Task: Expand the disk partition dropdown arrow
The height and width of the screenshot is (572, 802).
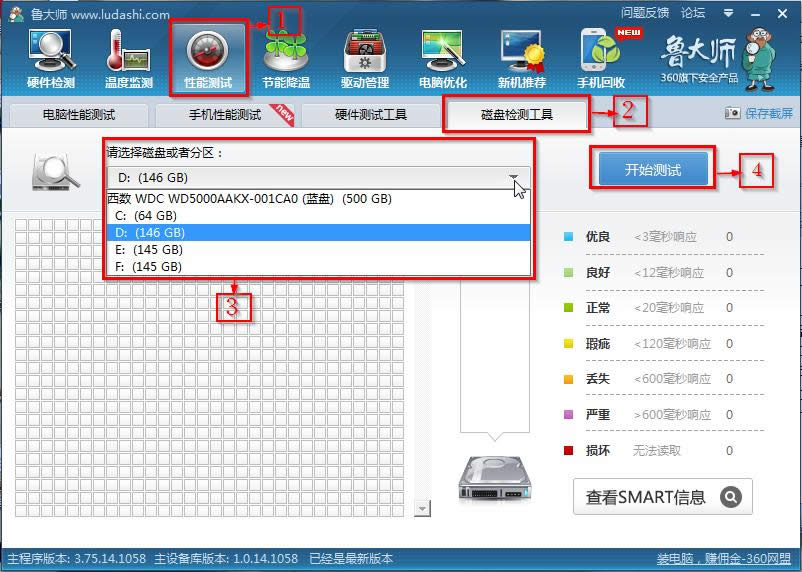Action: (x=514, y=178)
